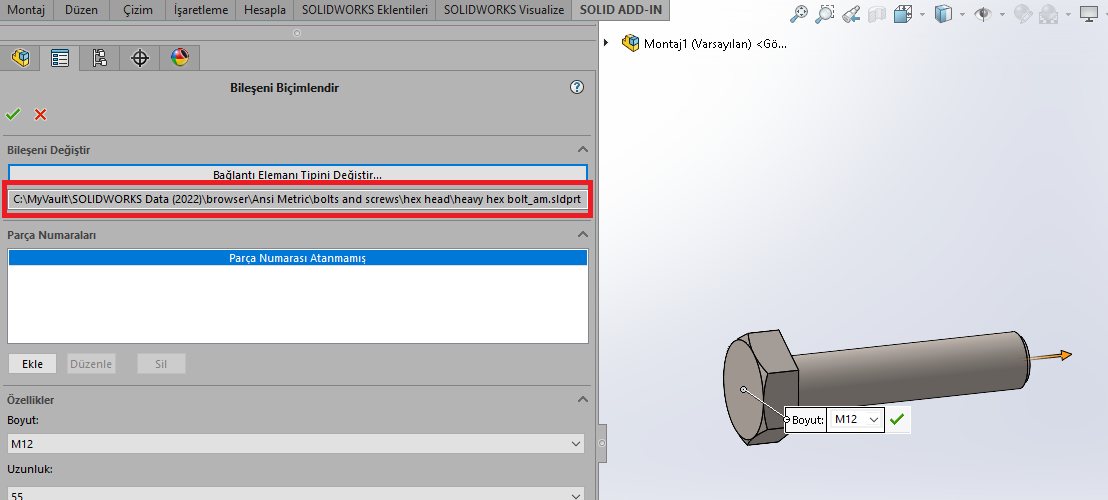This screenshot has width=1108, height=500.
Task: Select the Zoom to Area tool
Action: [824, 14]
